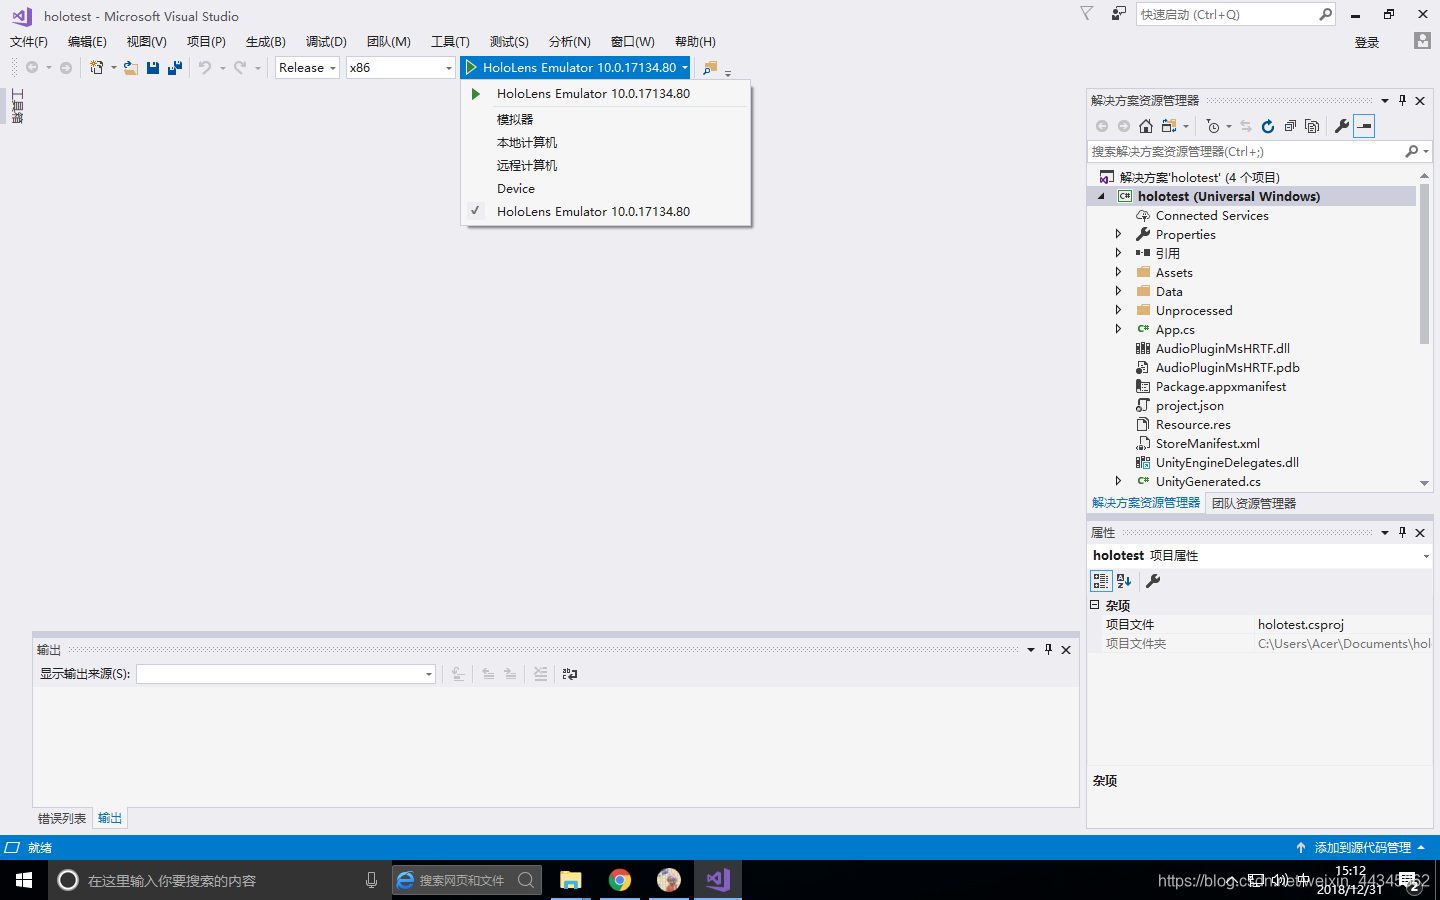The height and width of the screenshot is (900, 1440).
Task: Click the Redo arrow icon
Action: (x=240, y=68)
